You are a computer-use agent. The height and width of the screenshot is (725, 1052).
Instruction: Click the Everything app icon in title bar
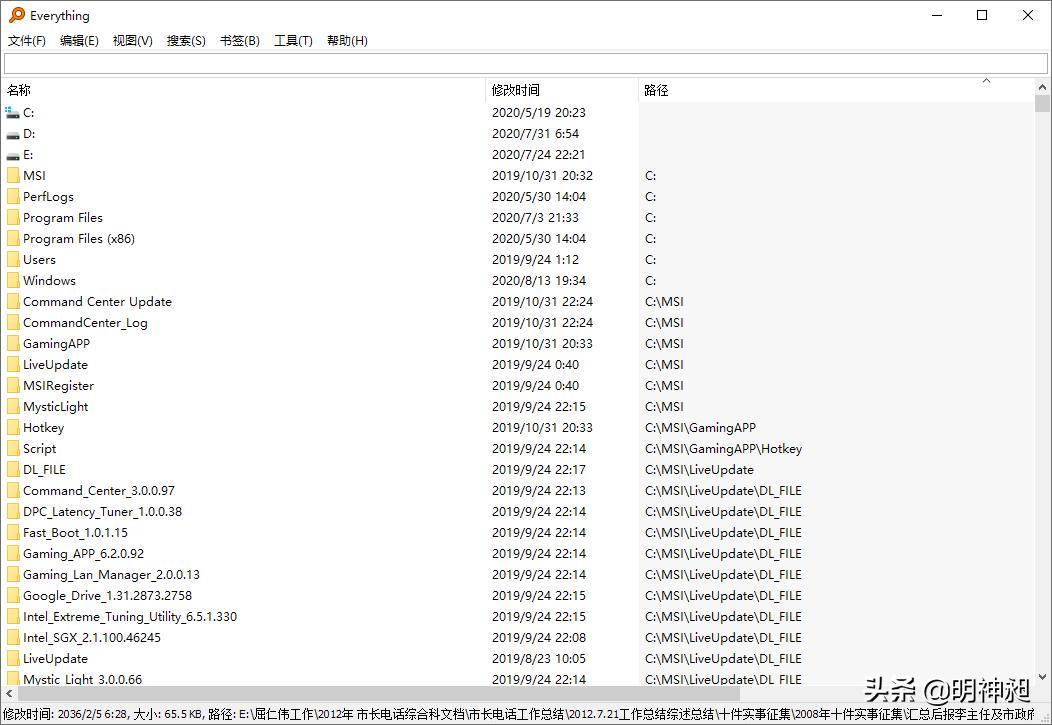coord(16,16)
